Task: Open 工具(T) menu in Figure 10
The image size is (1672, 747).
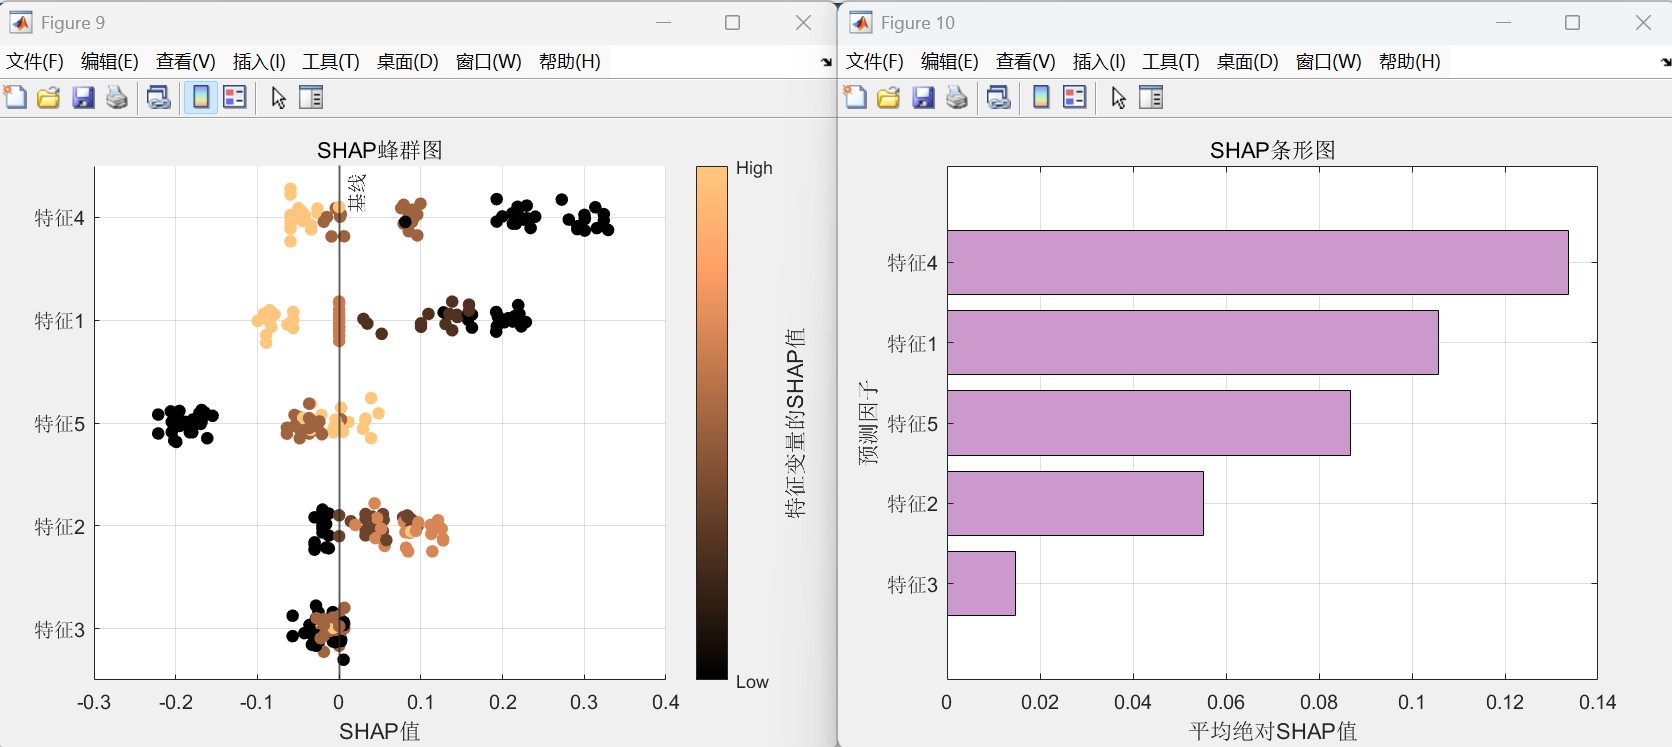Action: coord(1170,62)
